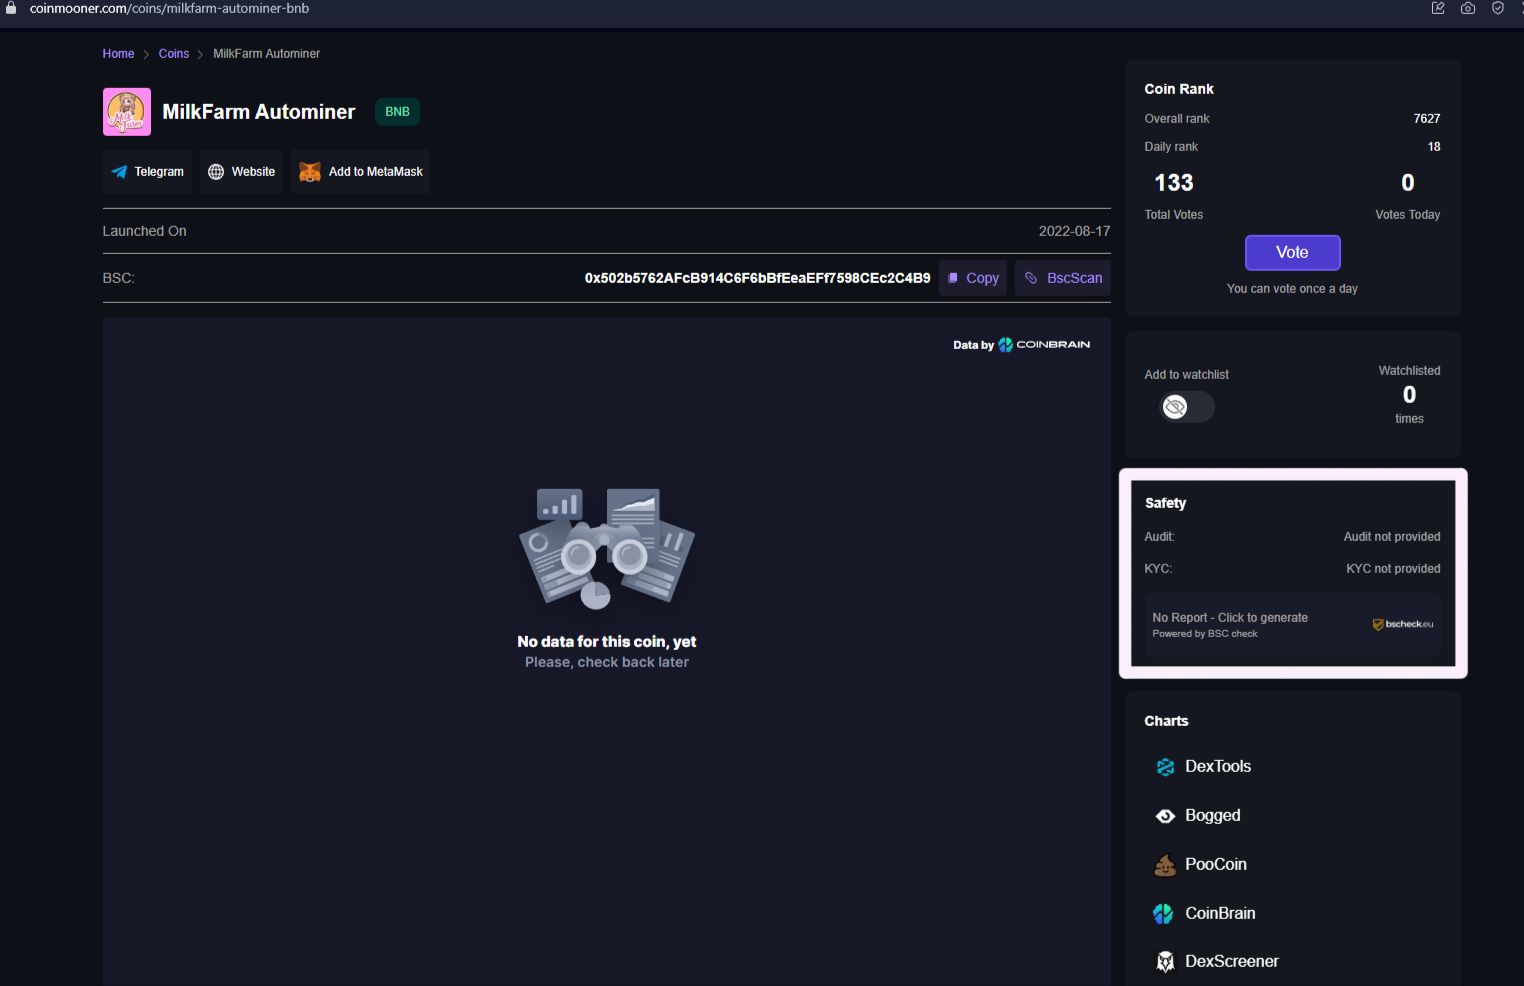Select the contract address text 0x502b5762...
The height and width of the screenshot is (986, 1524).
pos(758,278)
